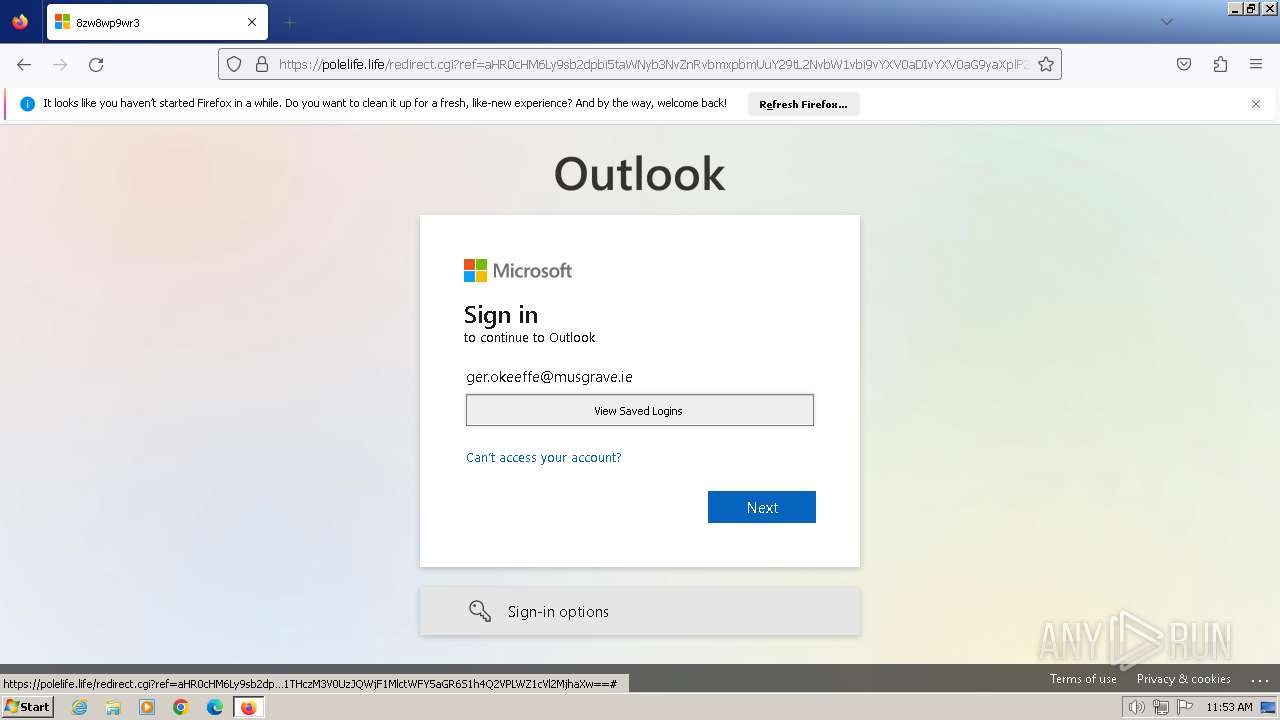Open the File Explorer taskbar icon
Viewport: 1280px width, 720px height.
113,707
